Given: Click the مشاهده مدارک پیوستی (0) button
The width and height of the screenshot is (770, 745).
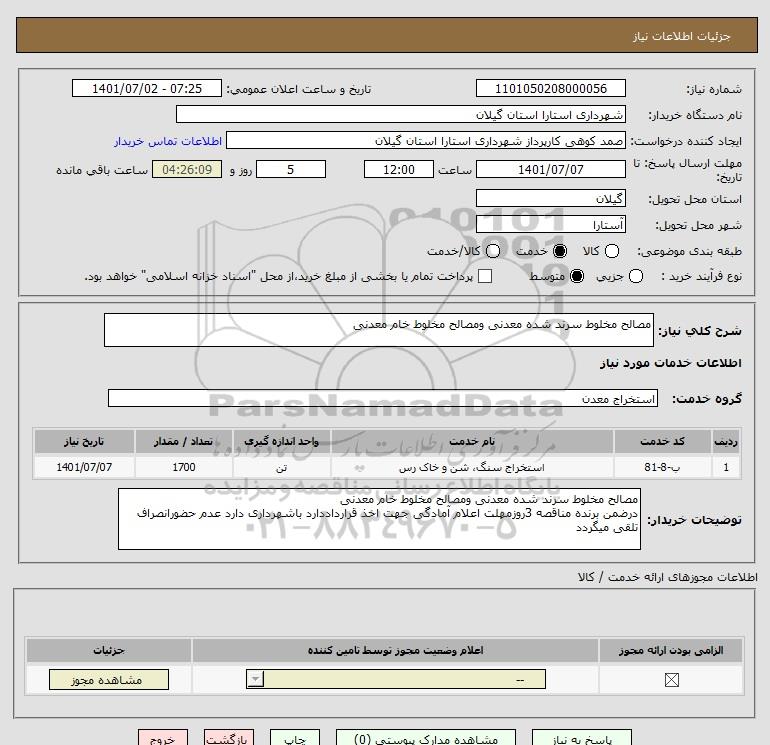Looking at the screenshot, I should 426,738.
